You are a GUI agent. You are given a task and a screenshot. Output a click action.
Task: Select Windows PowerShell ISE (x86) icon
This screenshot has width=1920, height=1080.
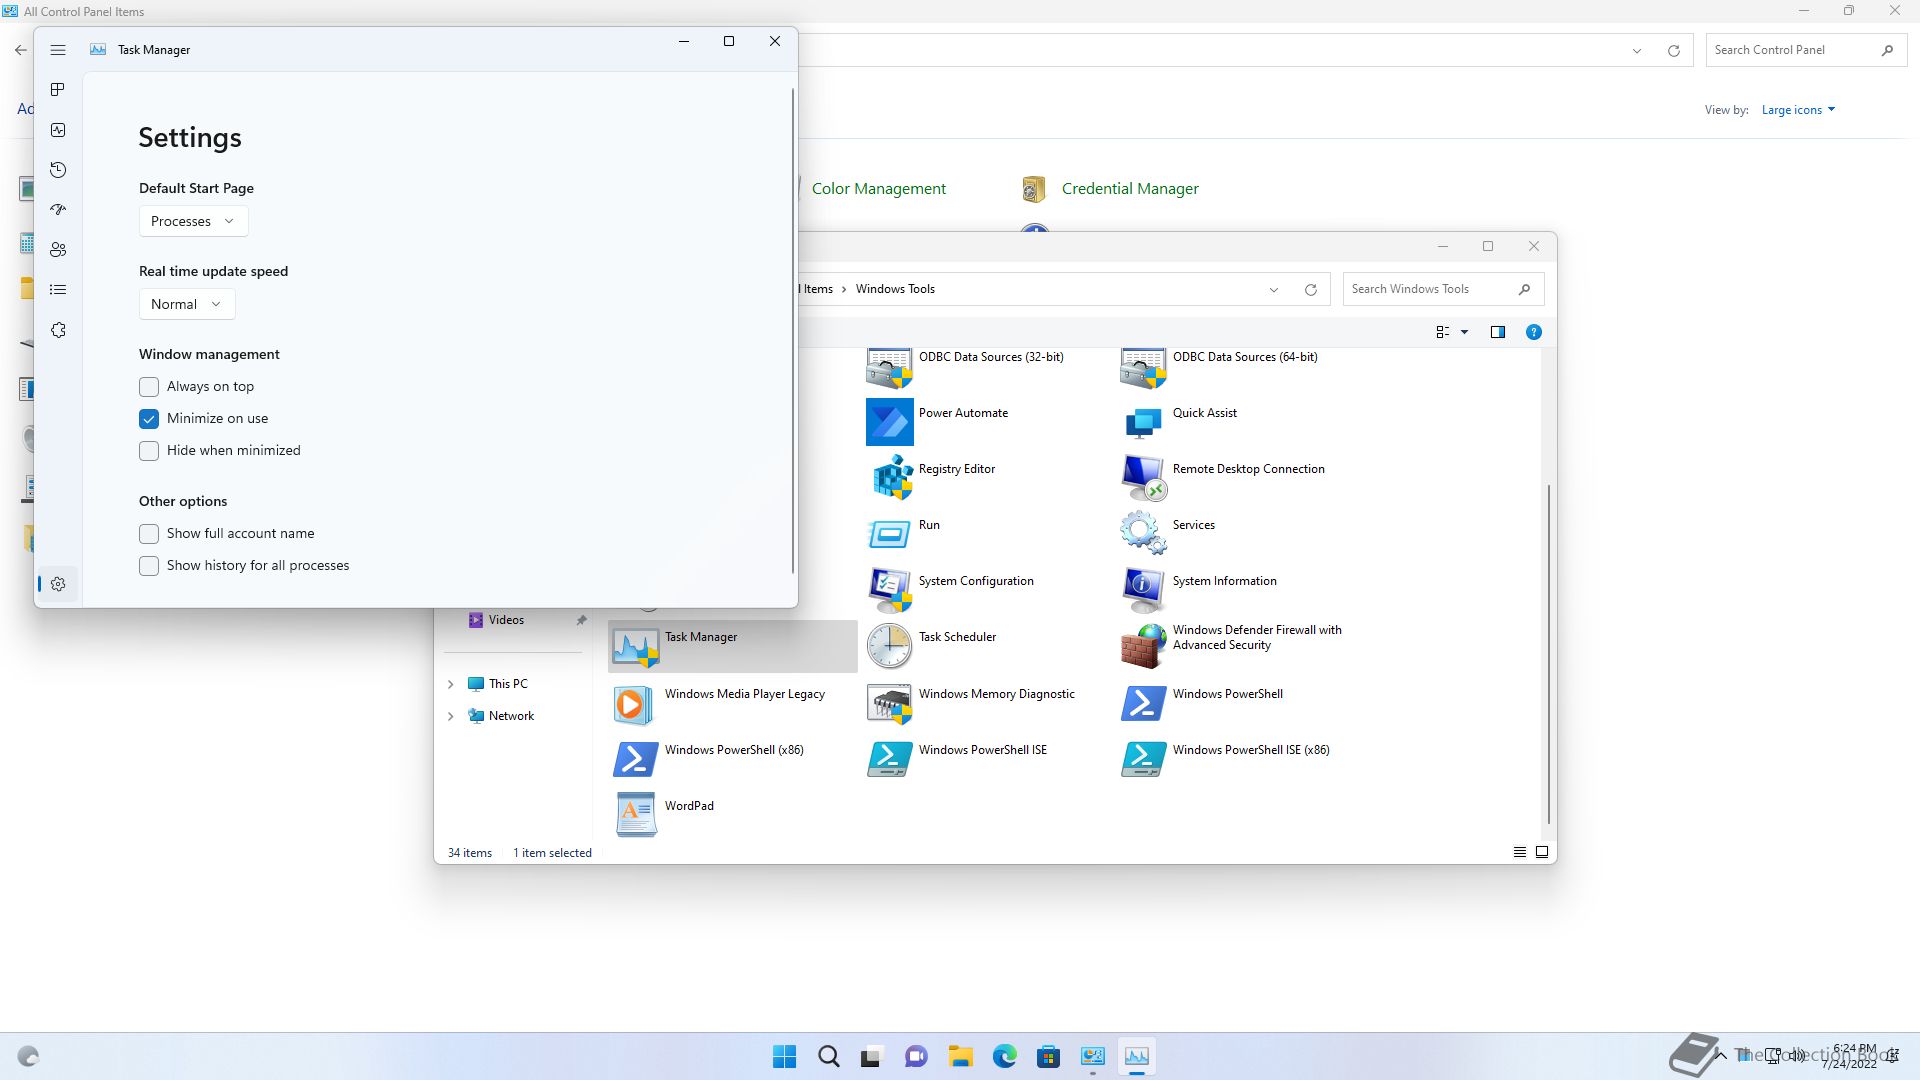tap(1143, 758)
